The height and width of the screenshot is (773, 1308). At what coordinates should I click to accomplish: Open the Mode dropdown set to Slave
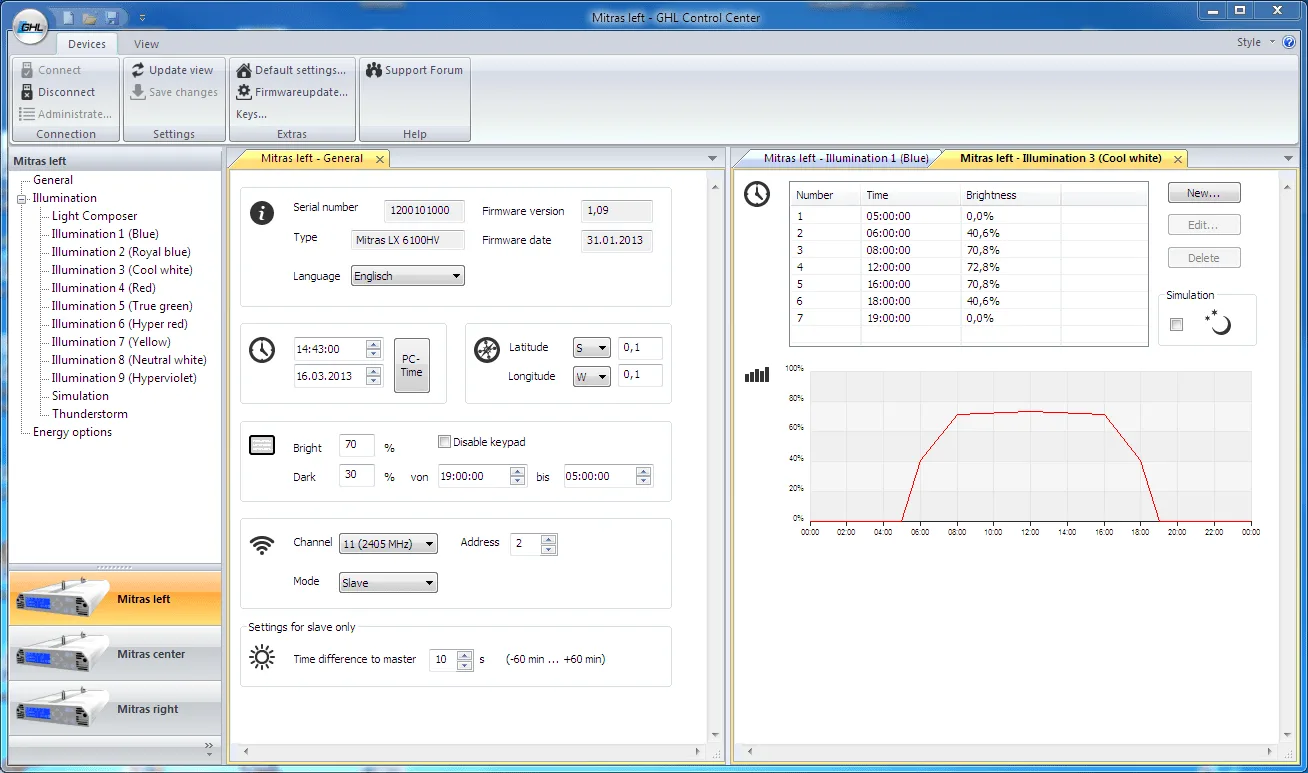(388, 583)
